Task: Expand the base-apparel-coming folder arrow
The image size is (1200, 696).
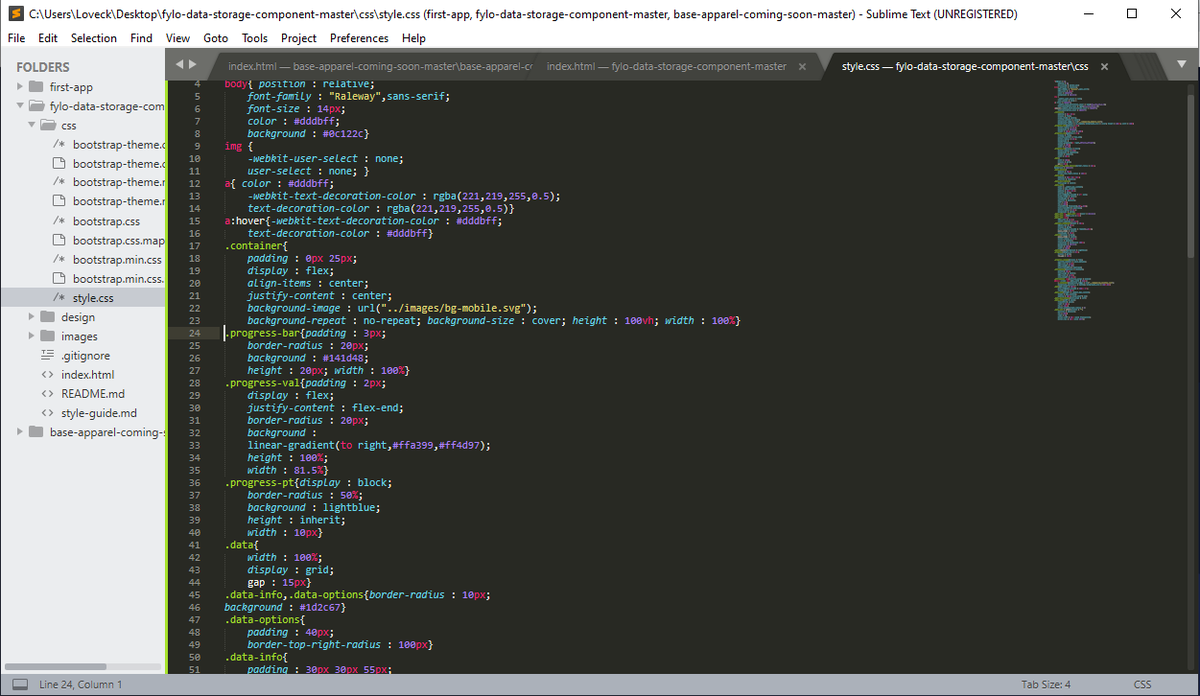Action: [x=21, y=432]
